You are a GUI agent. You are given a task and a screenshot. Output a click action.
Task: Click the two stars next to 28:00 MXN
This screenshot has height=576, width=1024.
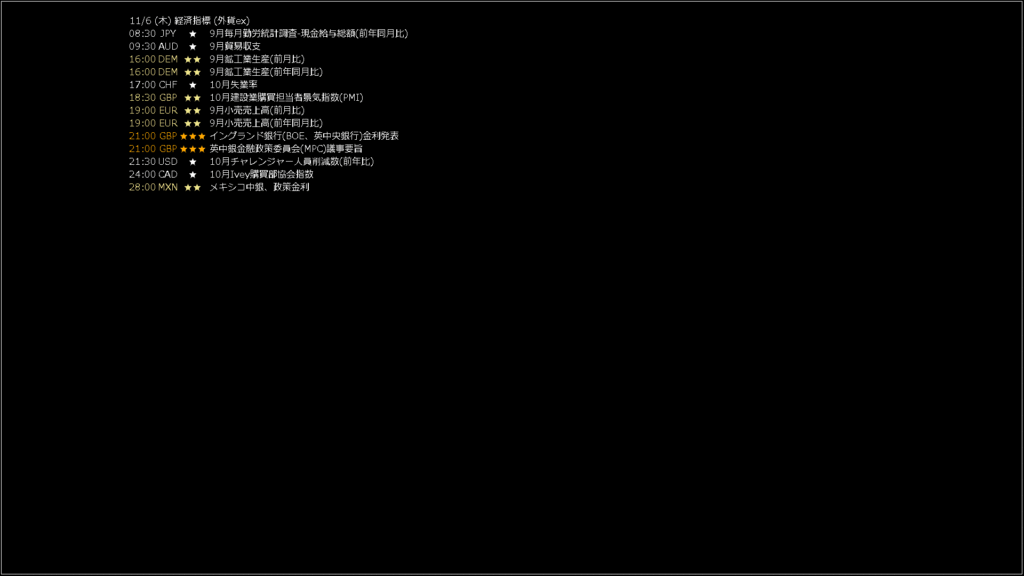point(193,187)
